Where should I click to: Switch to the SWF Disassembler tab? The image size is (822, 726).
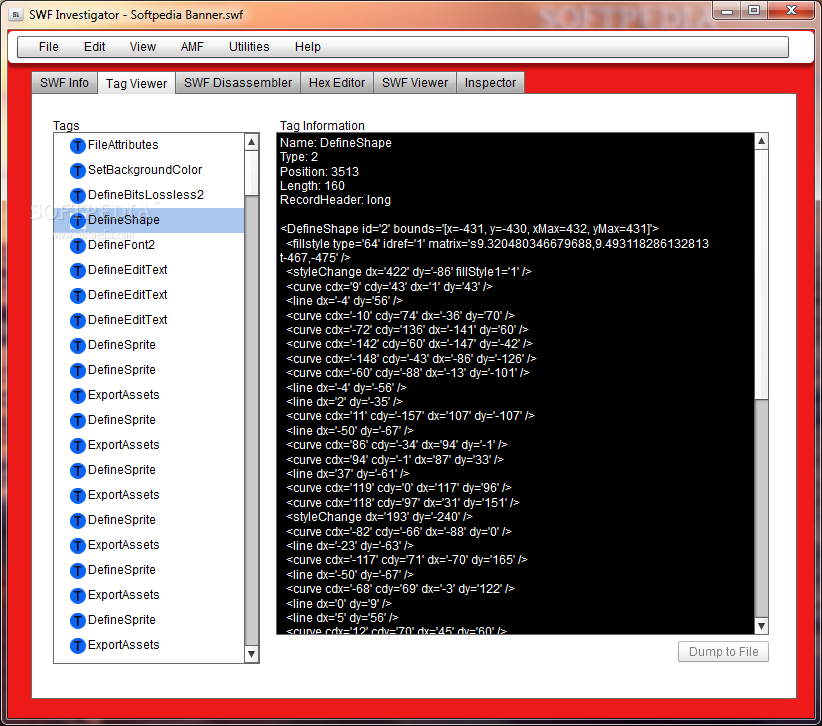point(238,83)
